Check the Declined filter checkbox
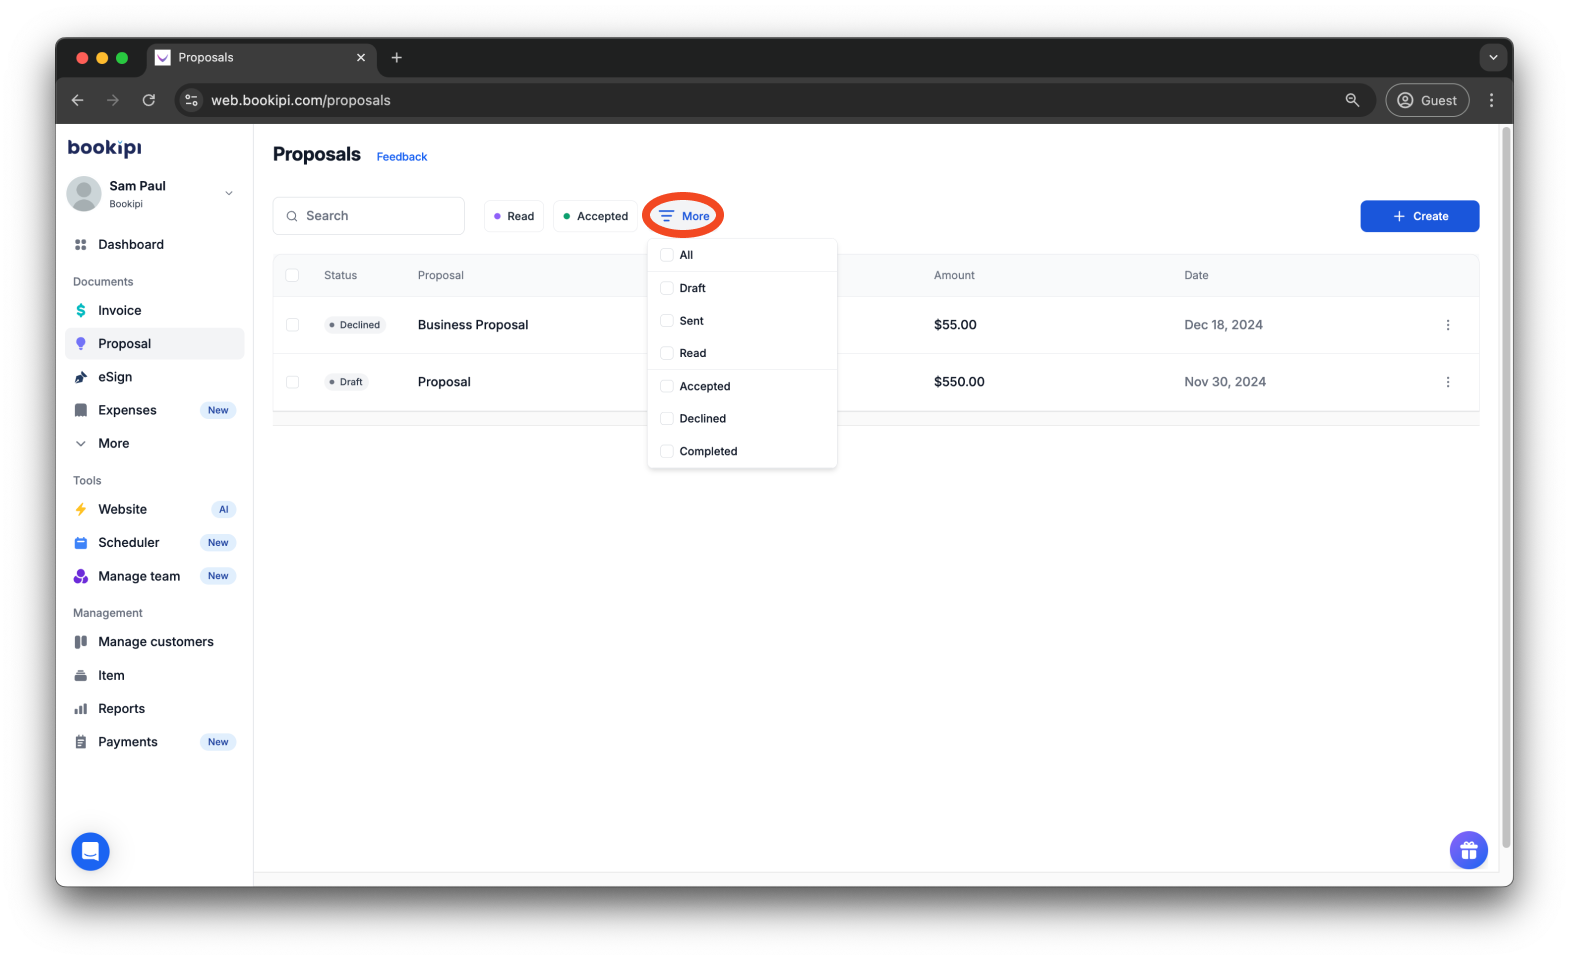This screenshot has width=1569, height=960. 666,419
